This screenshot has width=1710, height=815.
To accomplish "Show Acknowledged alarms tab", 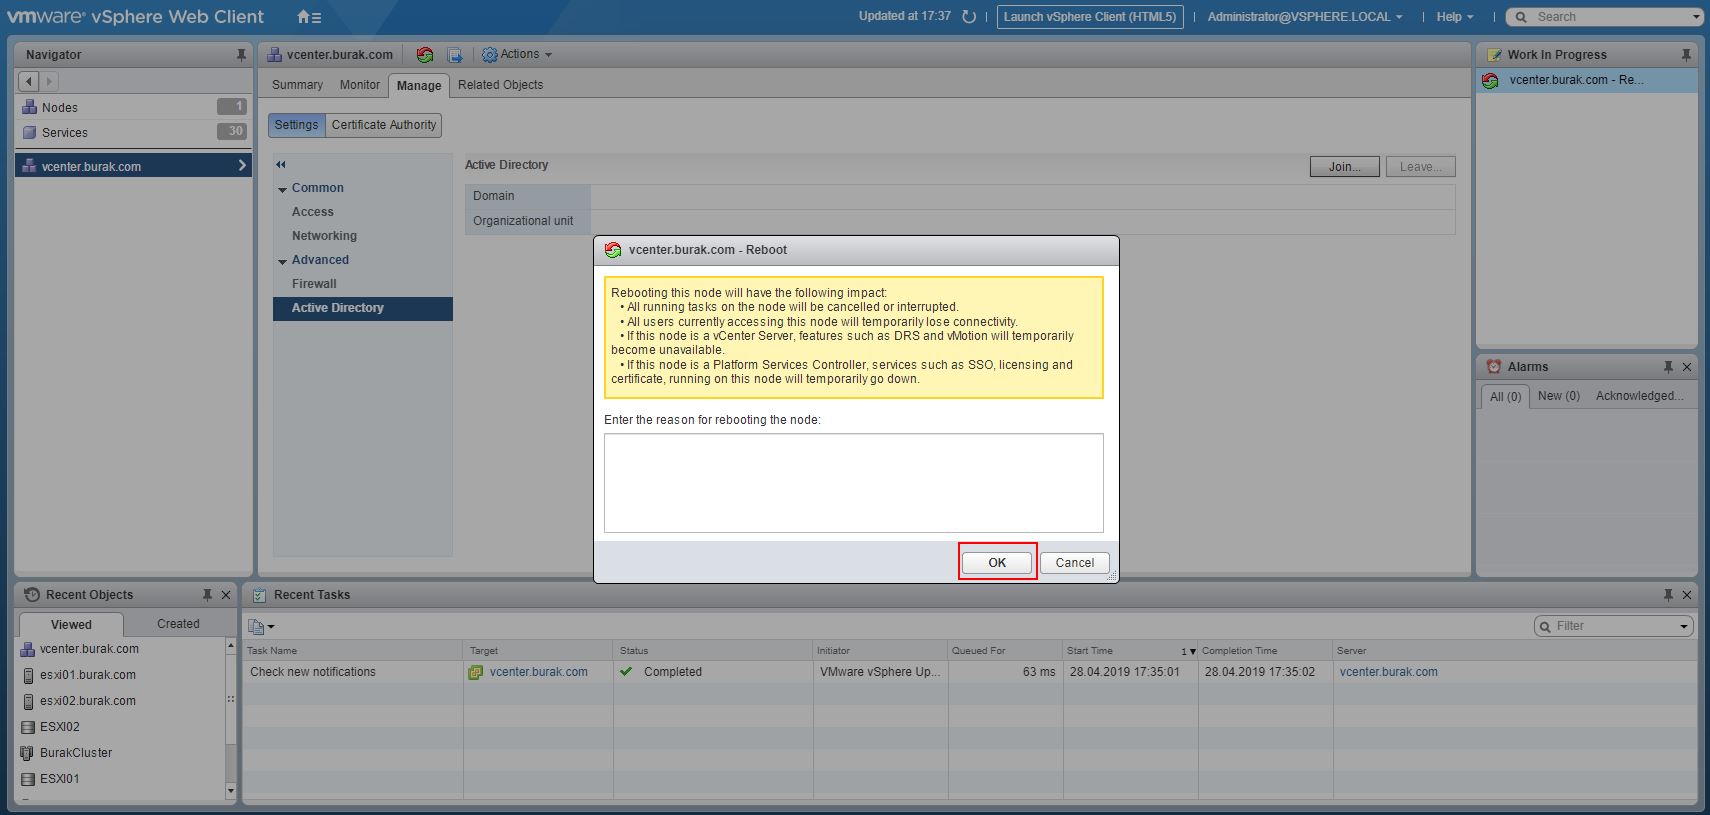I will [x=1639, y=396].
